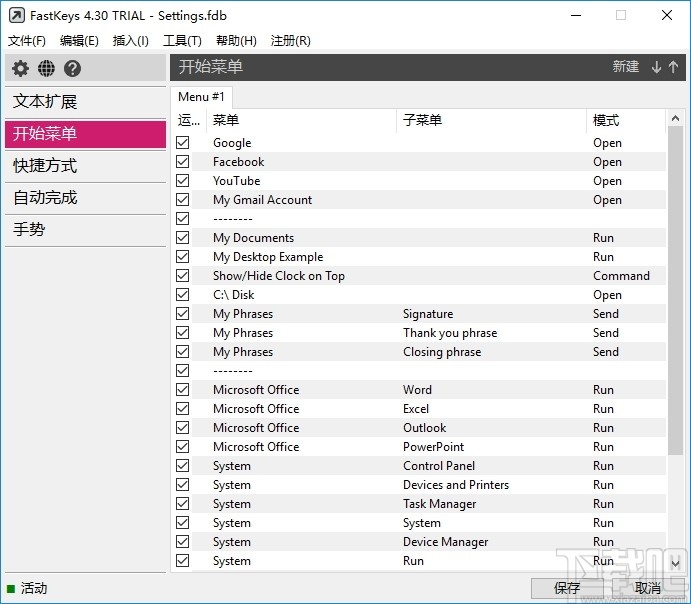The height and width of the screenshot is (604, 691).
Task: Toggle the C:\ Disk checkbox
Action: tap(182, 294)
